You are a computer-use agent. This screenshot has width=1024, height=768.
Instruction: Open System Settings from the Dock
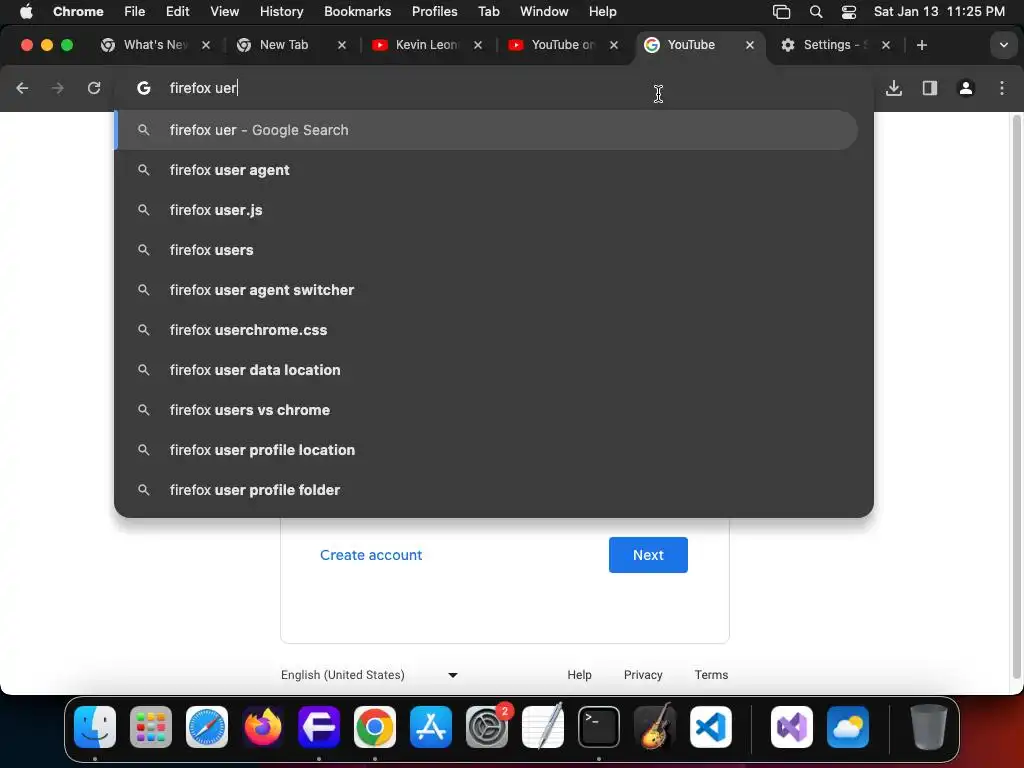(487, 727)
